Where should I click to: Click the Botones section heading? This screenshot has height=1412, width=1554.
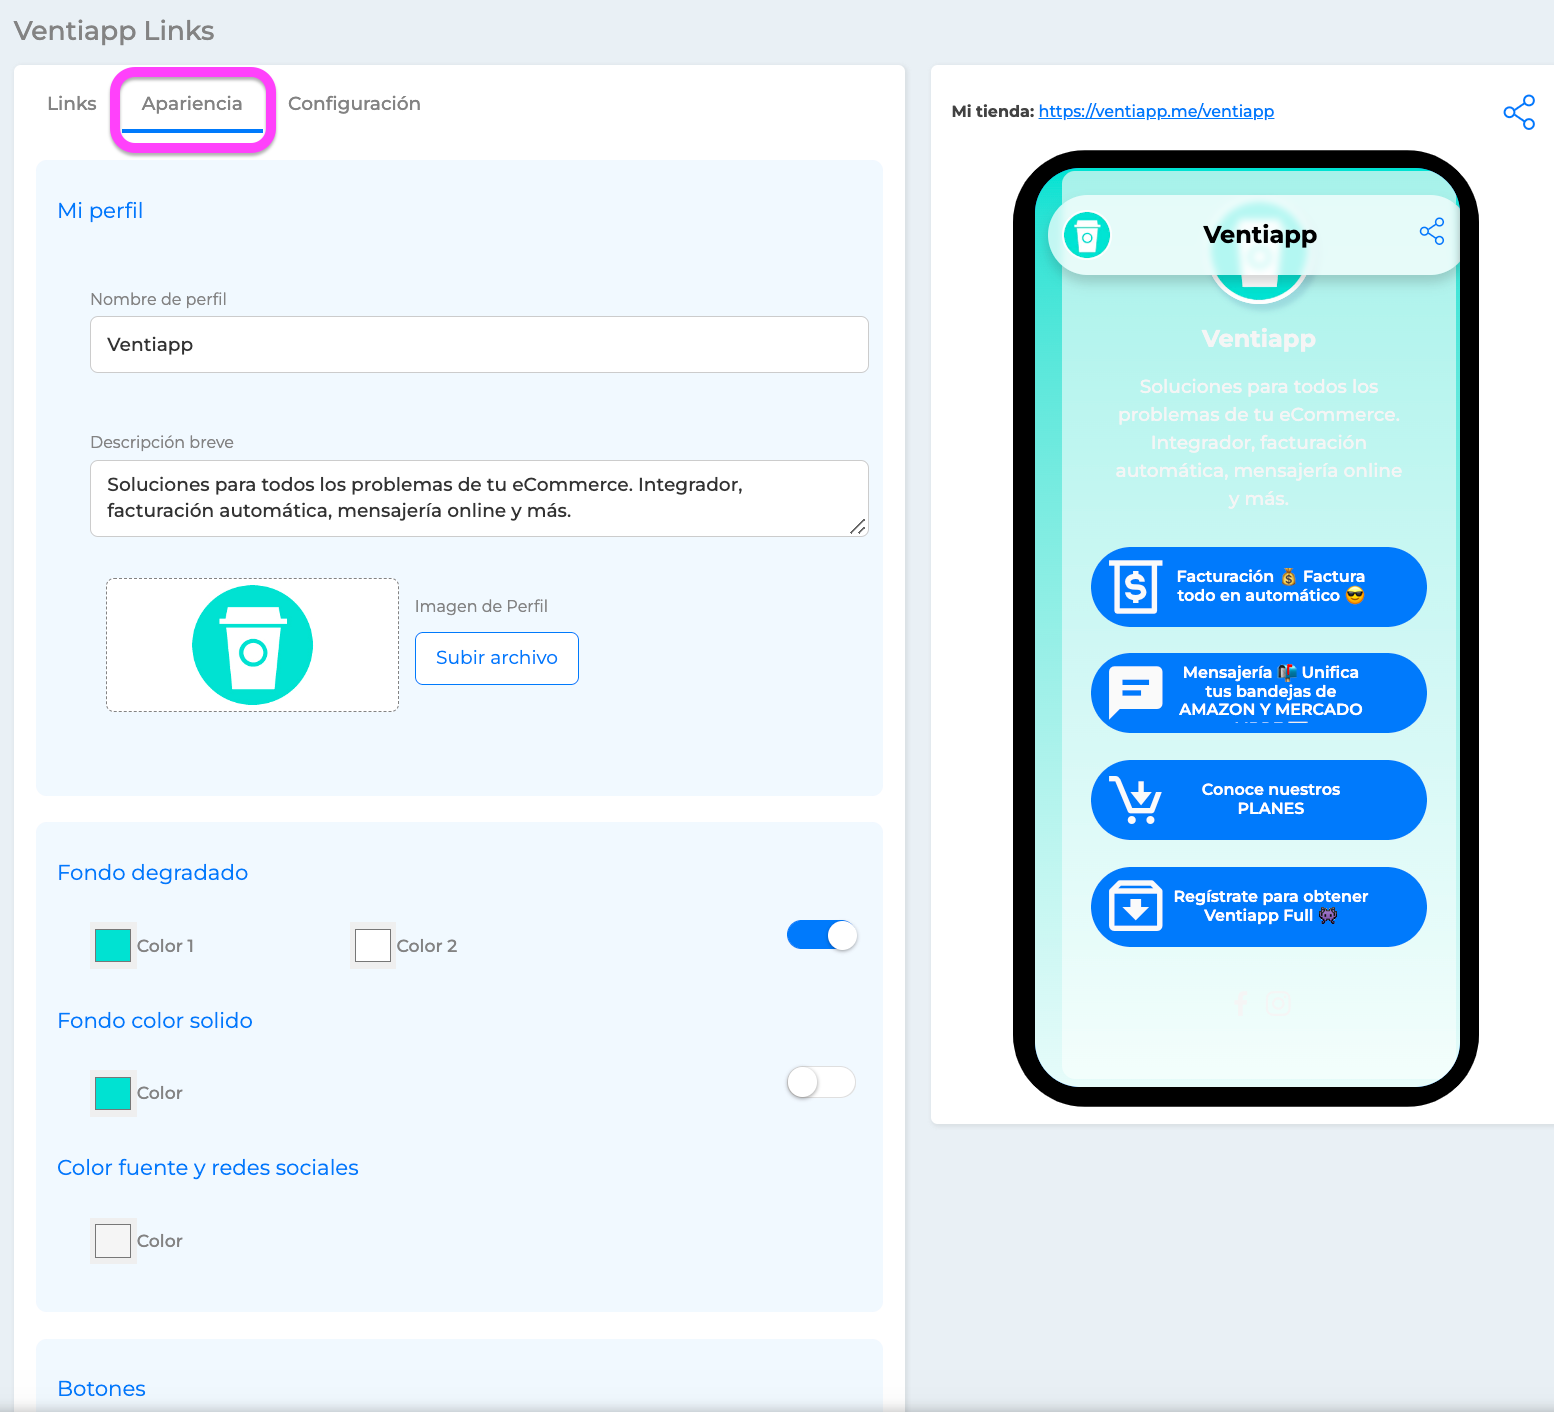point(101,1389)
